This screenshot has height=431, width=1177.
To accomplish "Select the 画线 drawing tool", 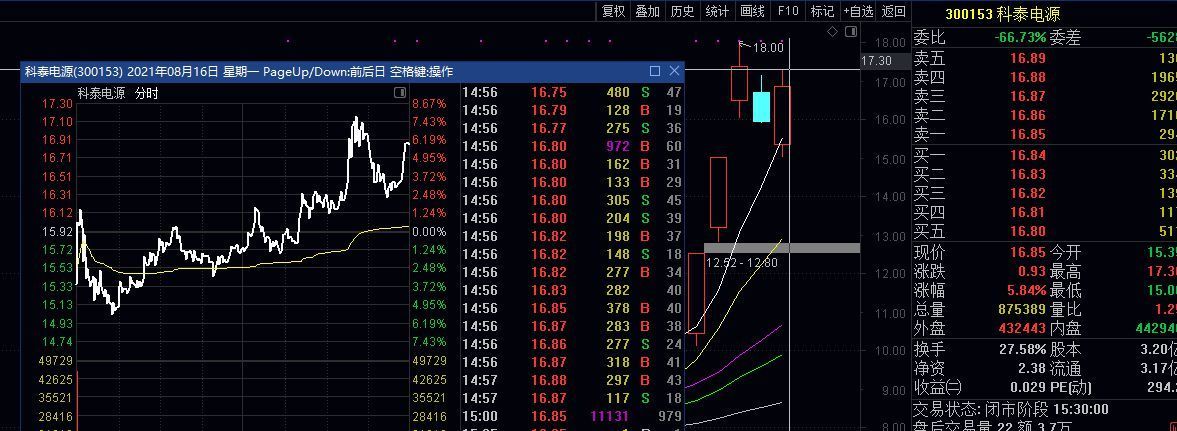I will coord(753,11).
